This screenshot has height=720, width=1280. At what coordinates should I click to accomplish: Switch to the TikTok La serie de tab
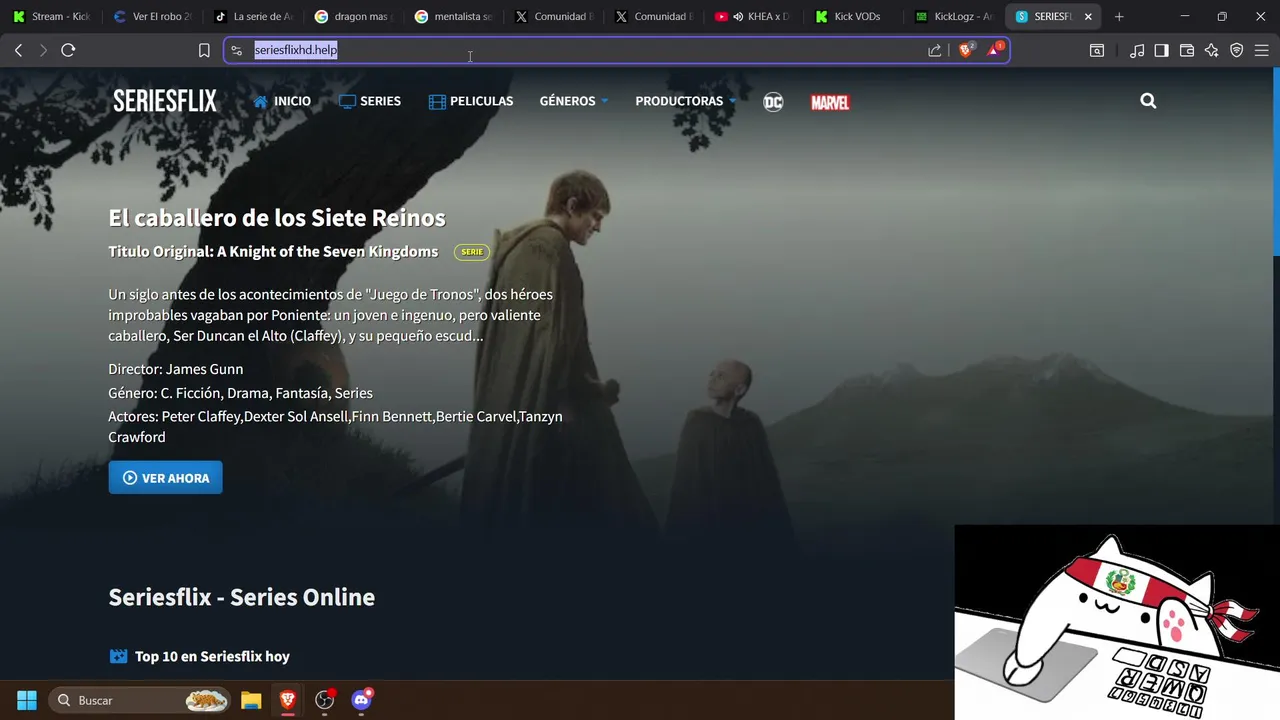click(x=252, y=16)
